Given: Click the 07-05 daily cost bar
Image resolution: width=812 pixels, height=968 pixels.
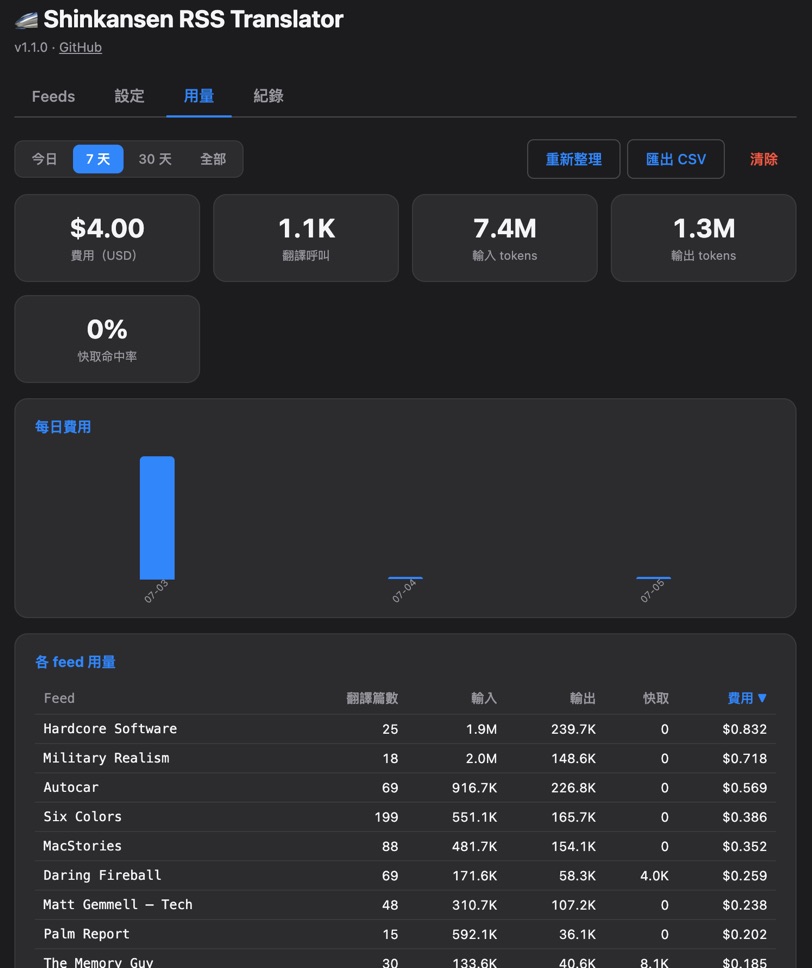Looking at the screenshot, I should coord(653,578).
